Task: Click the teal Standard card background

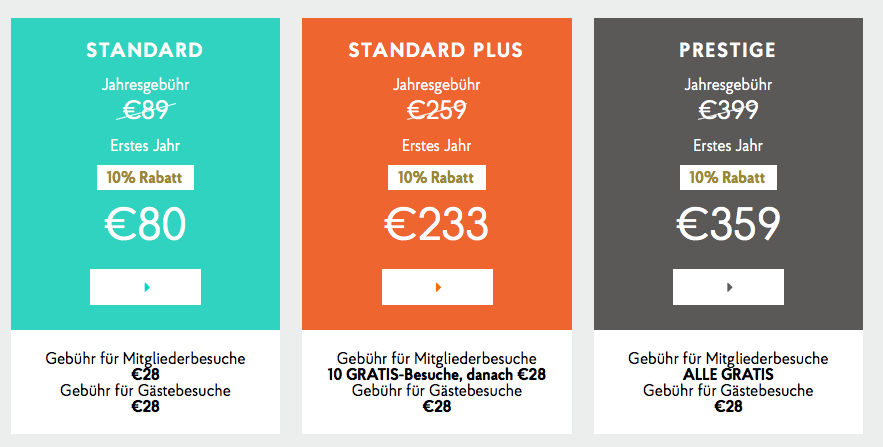Action: click(50, 250)
